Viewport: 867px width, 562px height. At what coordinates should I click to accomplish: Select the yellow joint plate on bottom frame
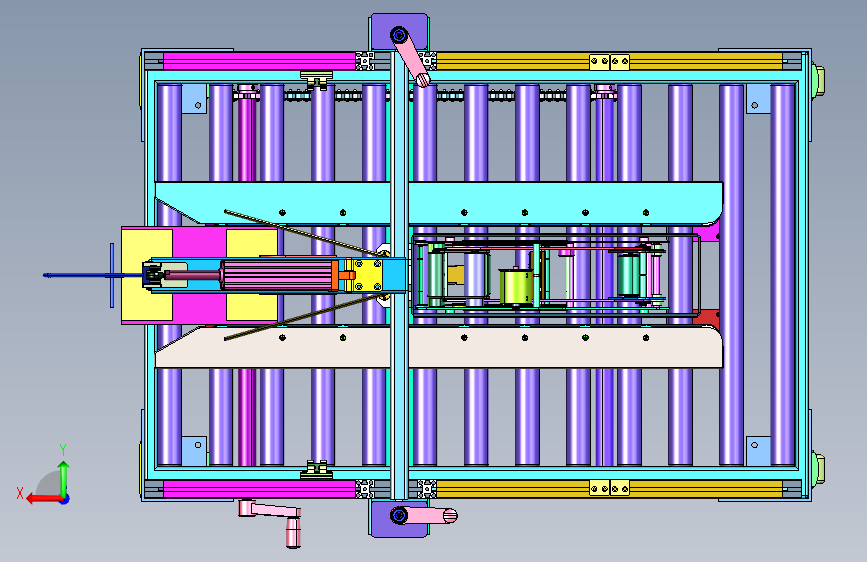[x=609, y=488]
